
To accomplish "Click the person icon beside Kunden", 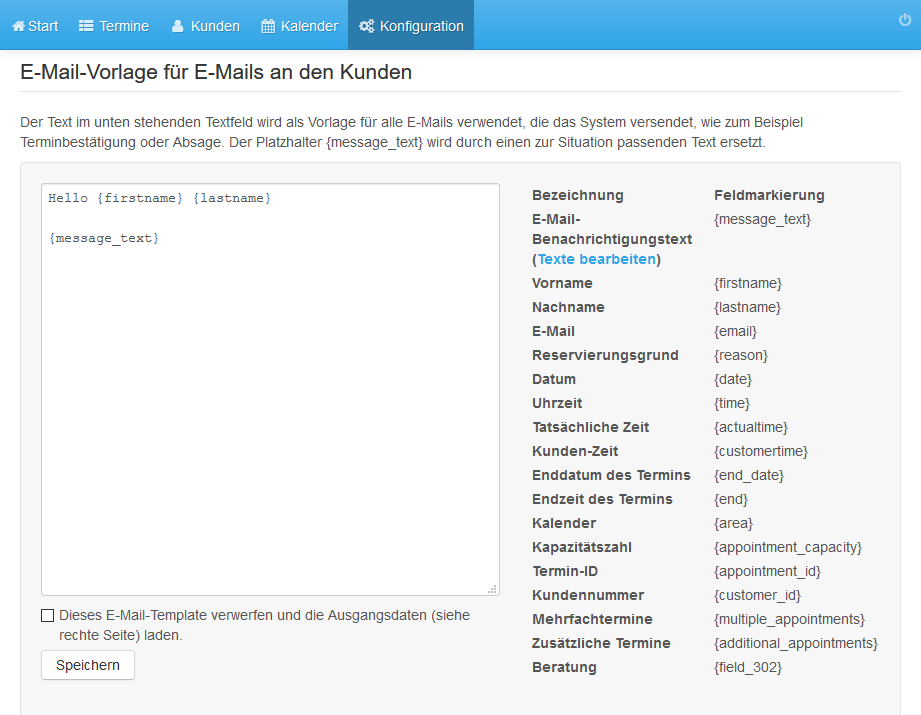I will coord(177,26).
